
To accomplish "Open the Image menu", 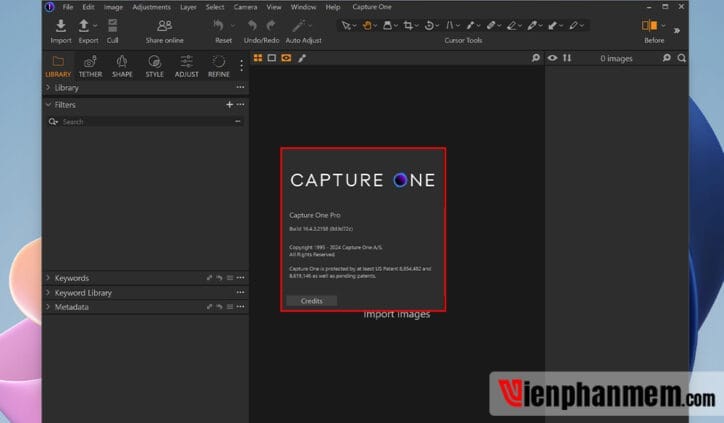I will click(113, 7).
